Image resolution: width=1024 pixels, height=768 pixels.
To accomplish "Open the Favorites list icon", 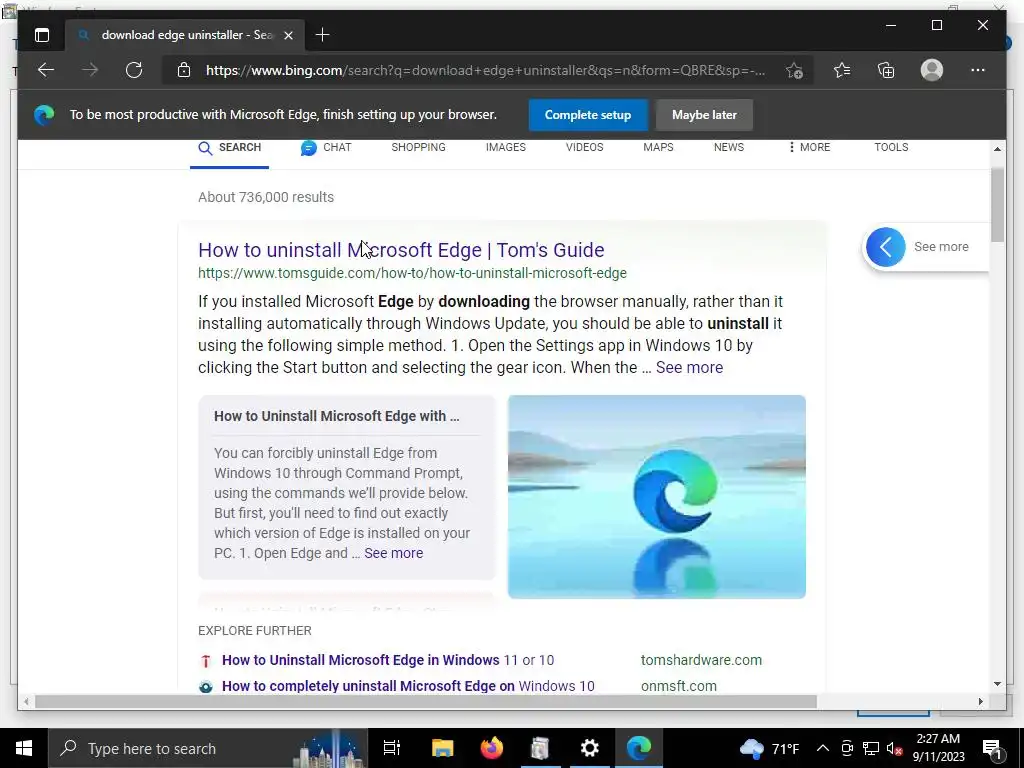I will (x=842, y=70).
